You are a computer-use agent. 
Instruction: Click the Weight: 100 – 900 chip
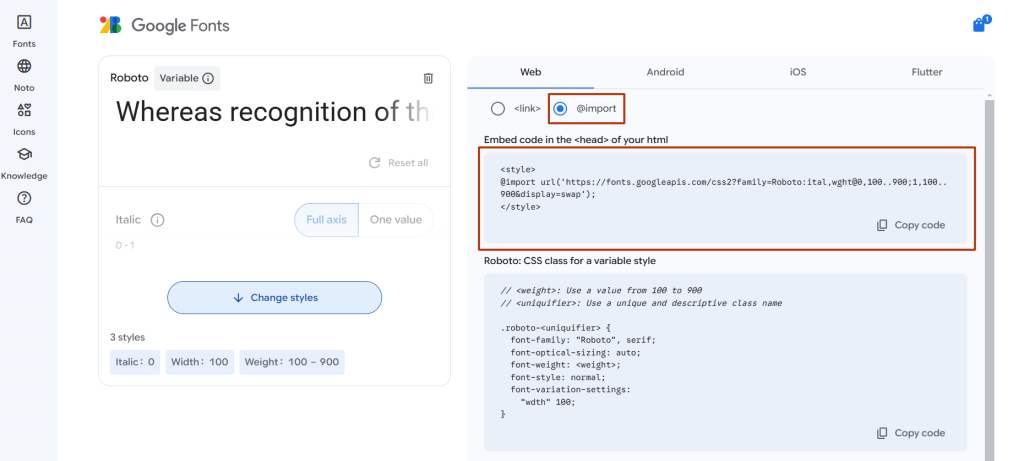tap(292, 362)
